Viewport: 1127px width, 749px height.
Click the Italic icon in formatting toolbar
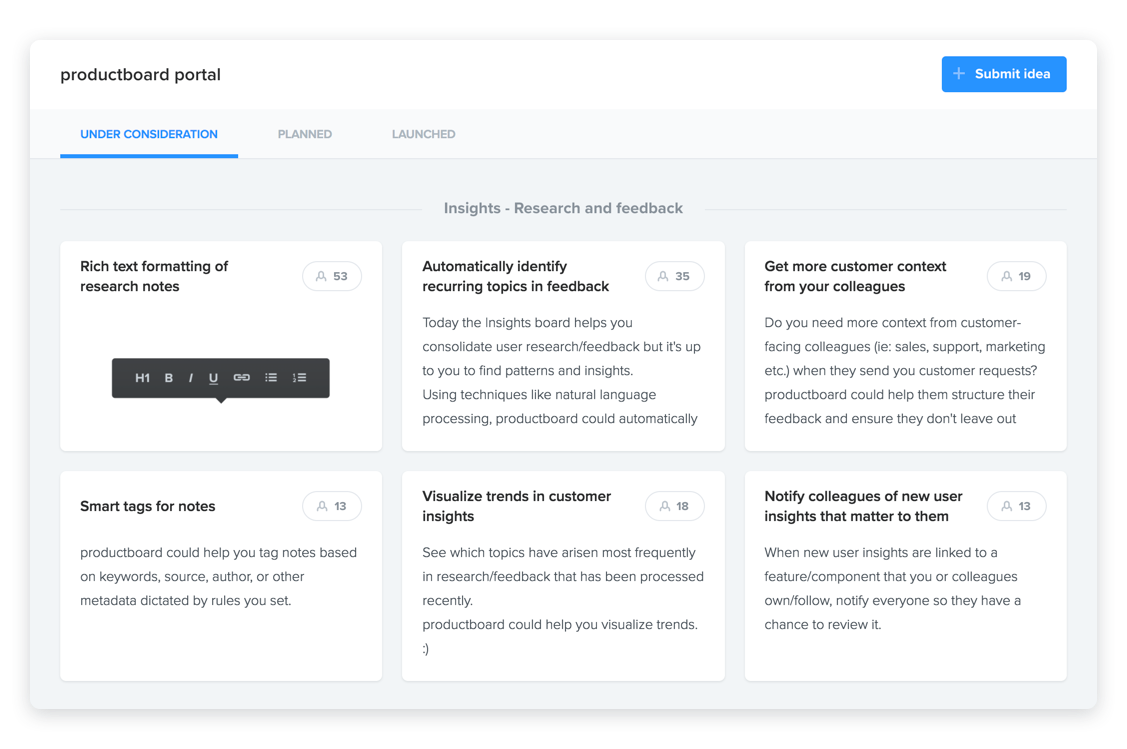tap(190, 377)
